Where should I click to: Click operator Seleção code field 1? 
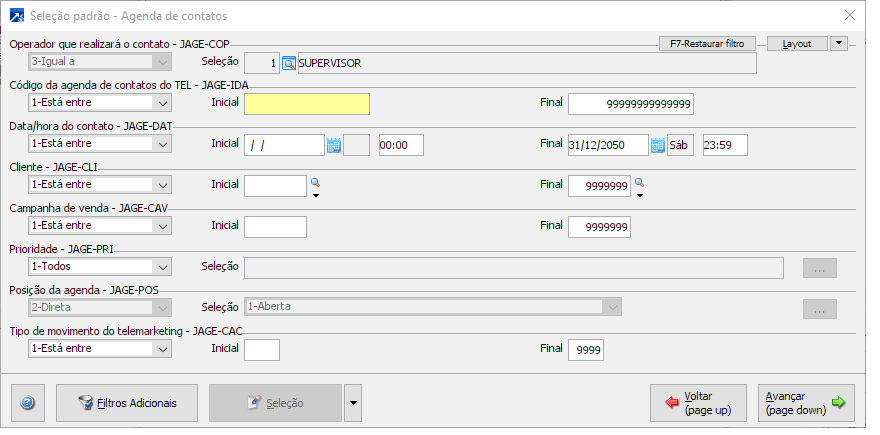[262, 63]
